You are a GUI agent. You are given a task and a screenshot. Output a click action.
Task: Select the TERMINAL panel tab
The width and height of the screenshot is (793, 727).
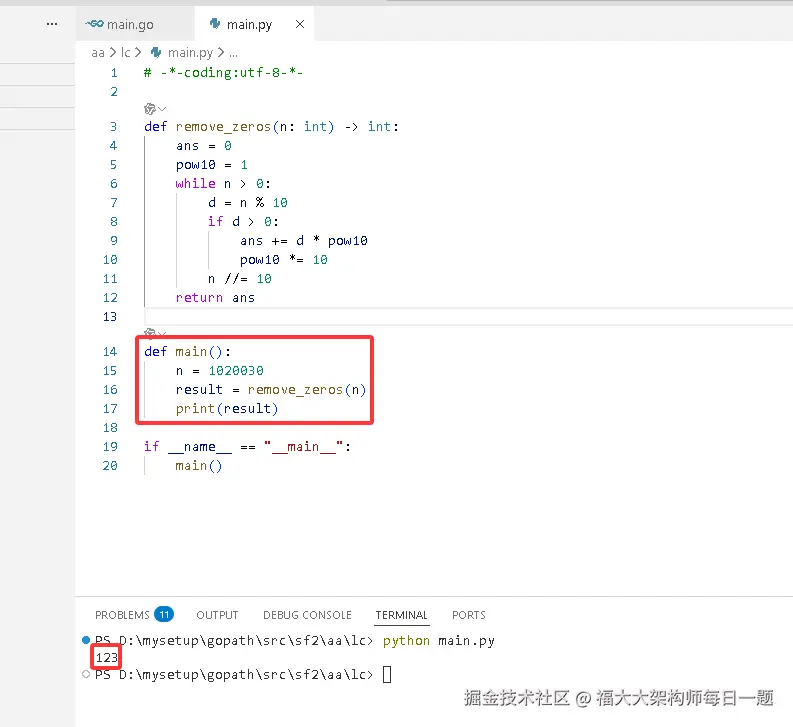point(402,615)
